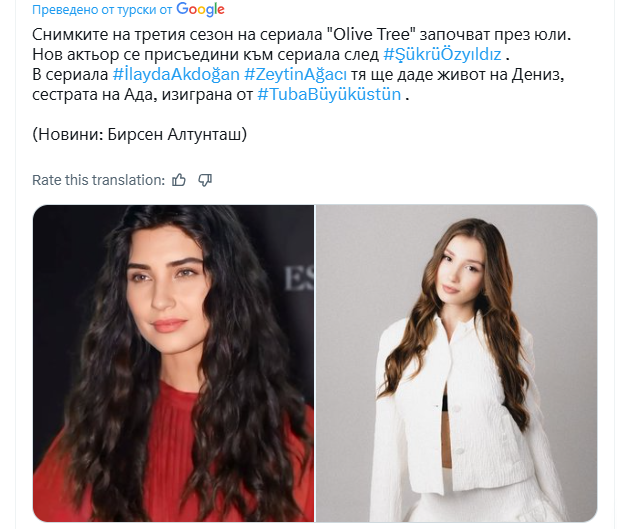Click the 'ES' backdrop text in left photo
617x529 pixels.
(x=299, y=279)
